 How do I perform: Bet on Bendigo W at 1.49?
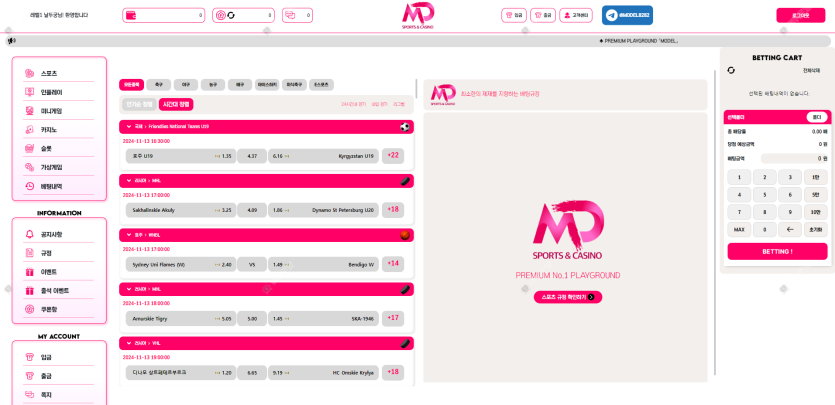(x=323, y=265)
